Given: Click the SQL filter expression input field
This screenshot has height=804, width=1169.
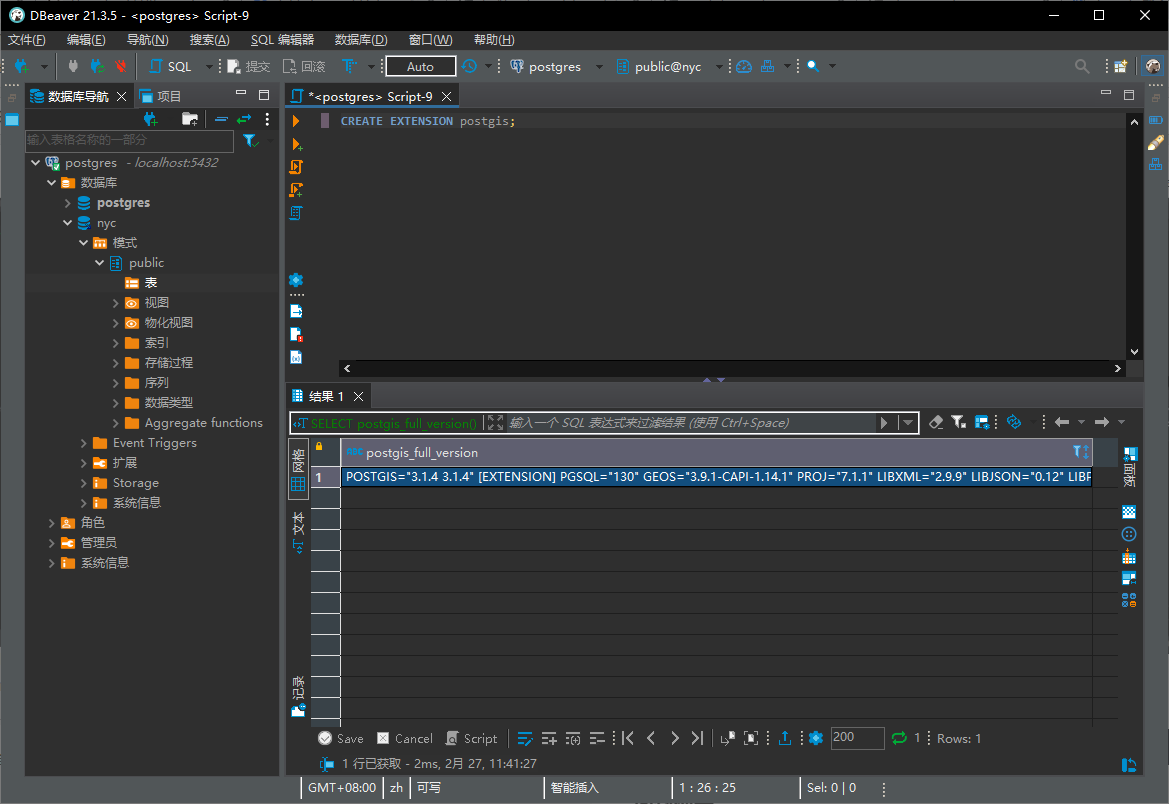Looking at the screenshot, I should [691, 423].
